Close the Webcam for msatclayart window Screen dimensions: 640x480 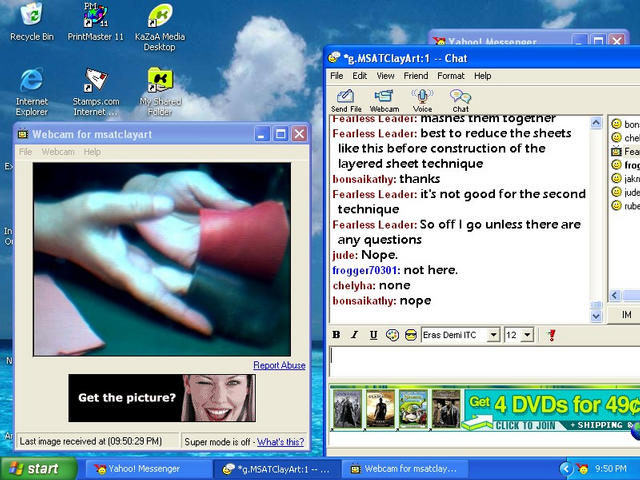pyautogui.click(x=299, y=134)
